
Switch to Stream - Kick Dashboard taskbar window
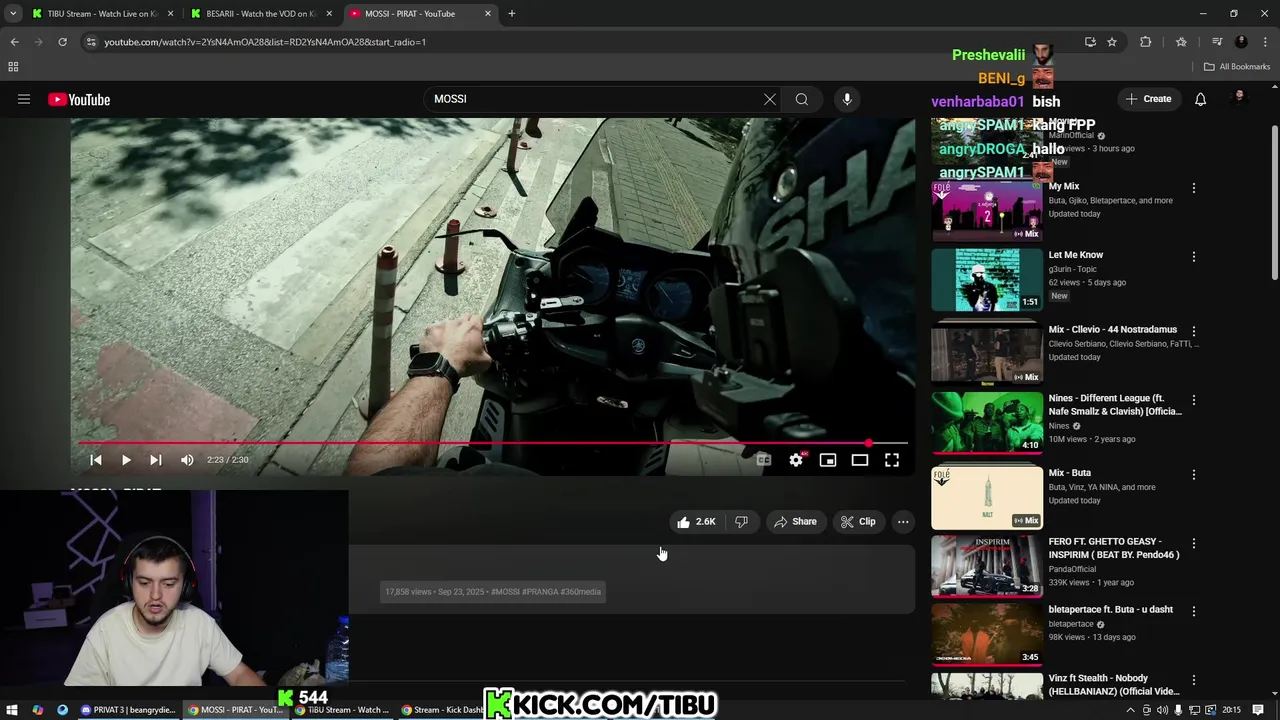[443, 710]
